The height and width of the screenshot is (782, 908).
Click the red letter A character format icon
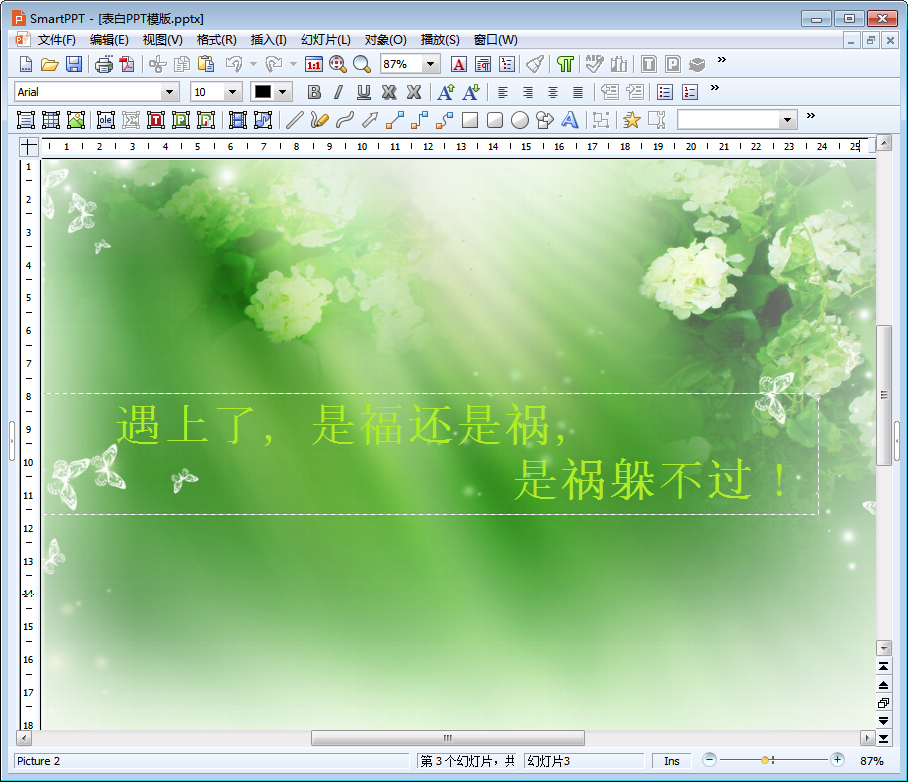click(459, 64)
